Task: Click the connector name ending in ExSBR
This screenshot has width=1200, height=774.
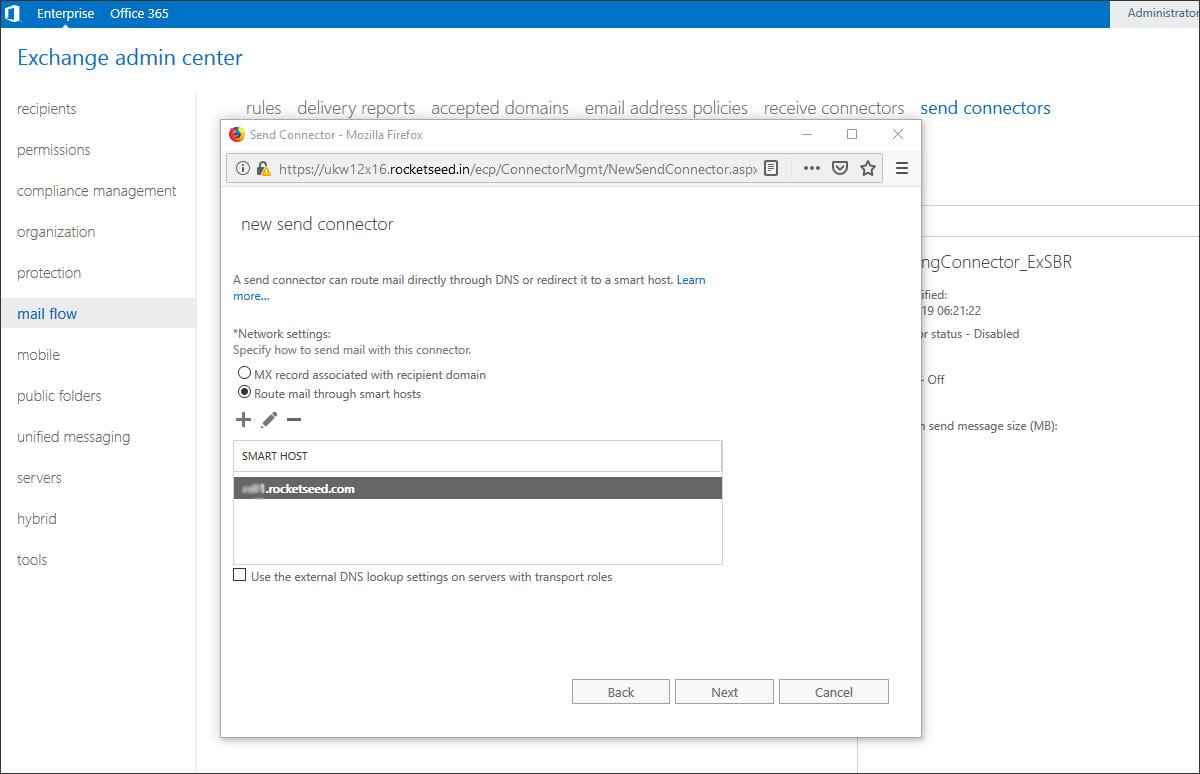Action: (997, 262)
